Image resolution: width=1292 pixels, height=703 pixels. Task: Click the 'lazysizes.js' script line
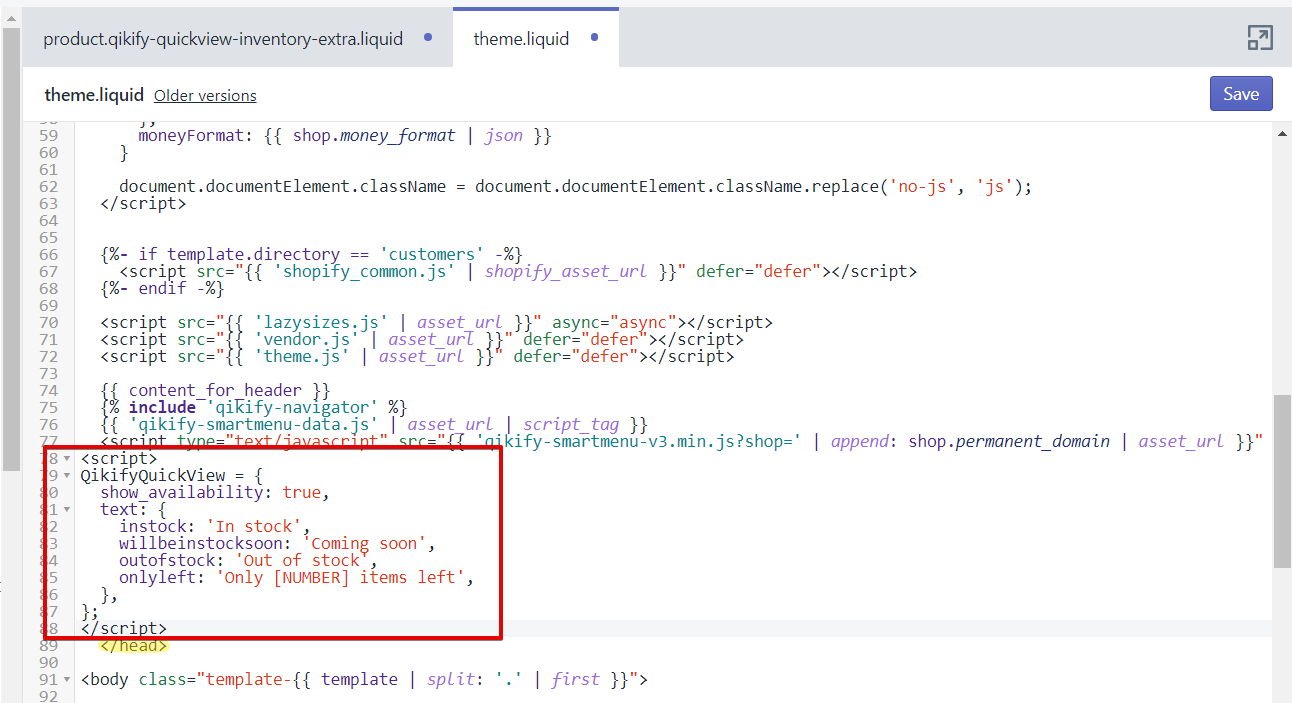(436, 322)
